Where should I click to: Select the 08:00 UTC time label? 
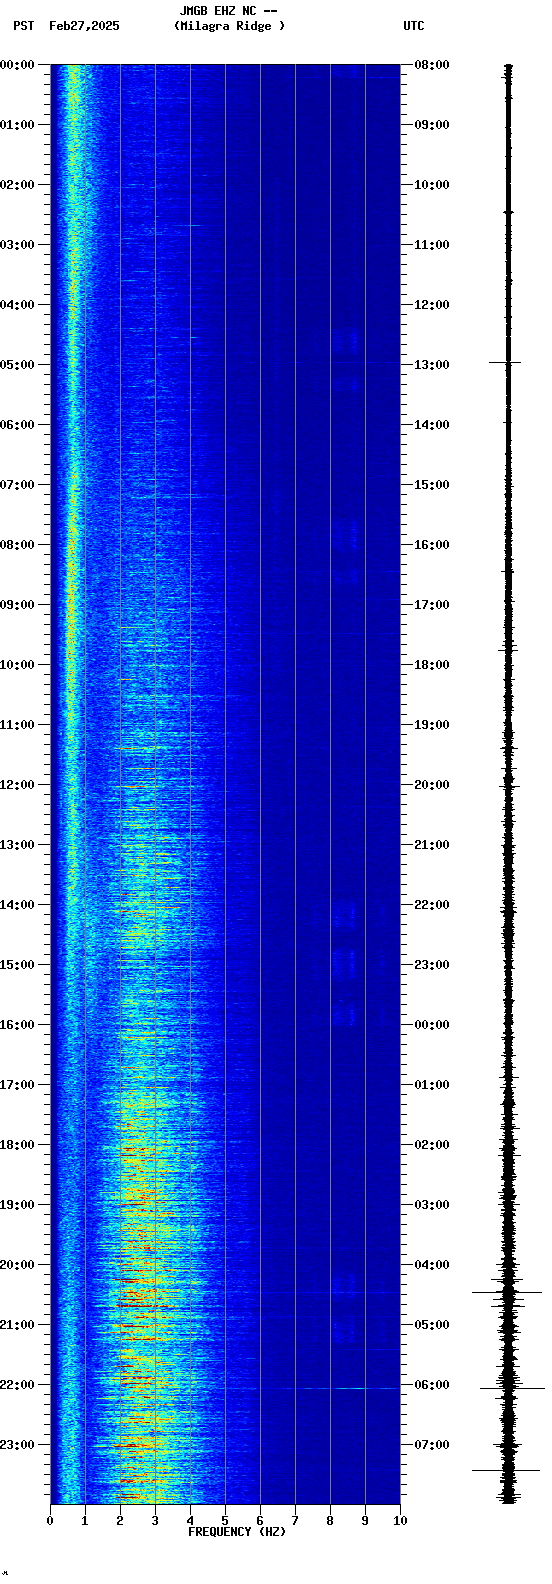coord(432,65)
